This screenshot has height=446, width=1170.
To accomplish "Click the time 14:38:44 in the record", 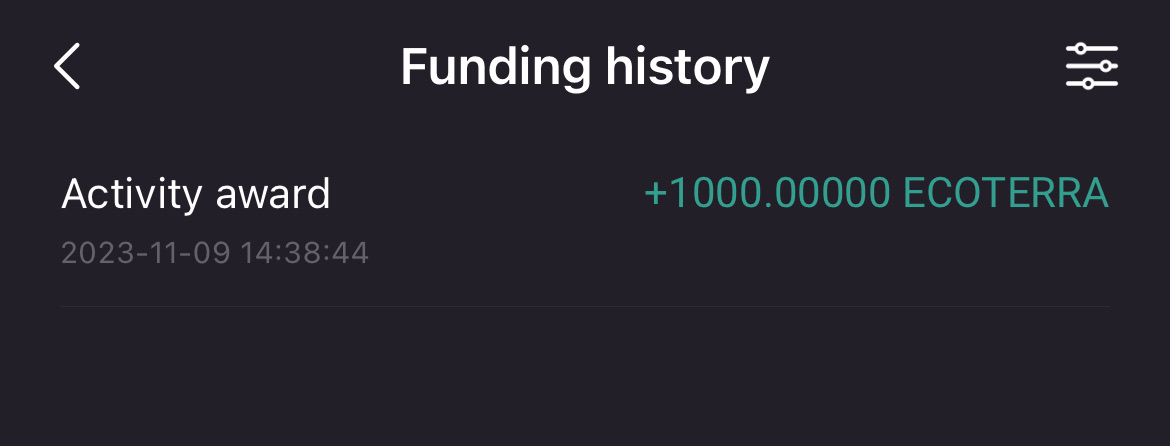I will click(x=304, y=253).
